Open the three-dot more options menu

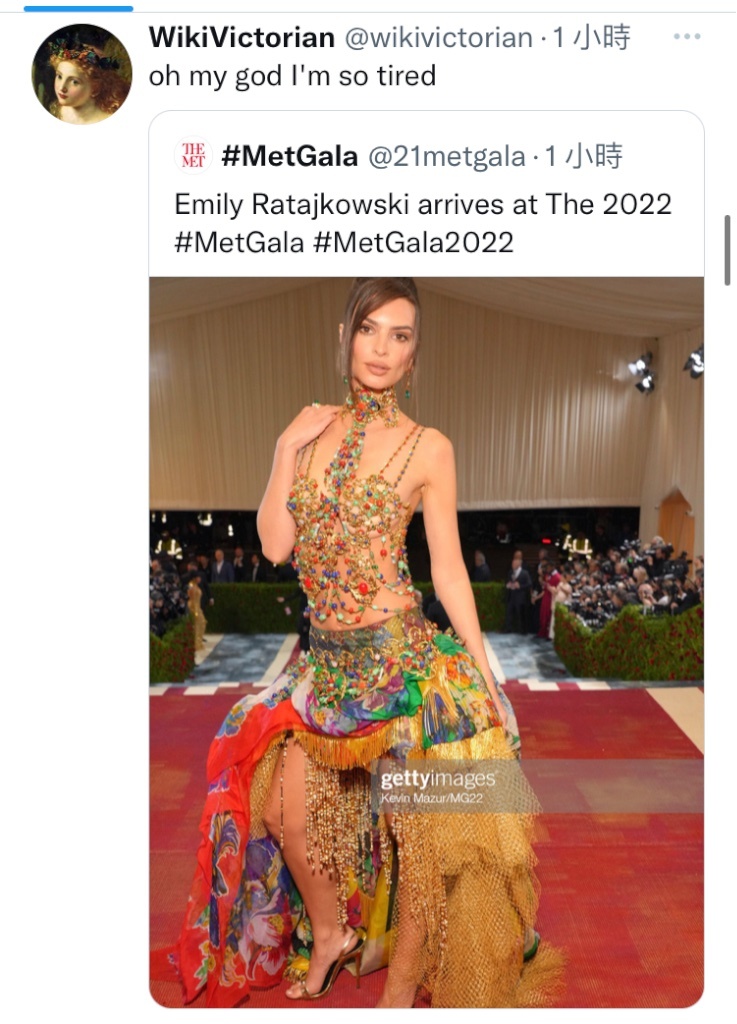[687, 37]
